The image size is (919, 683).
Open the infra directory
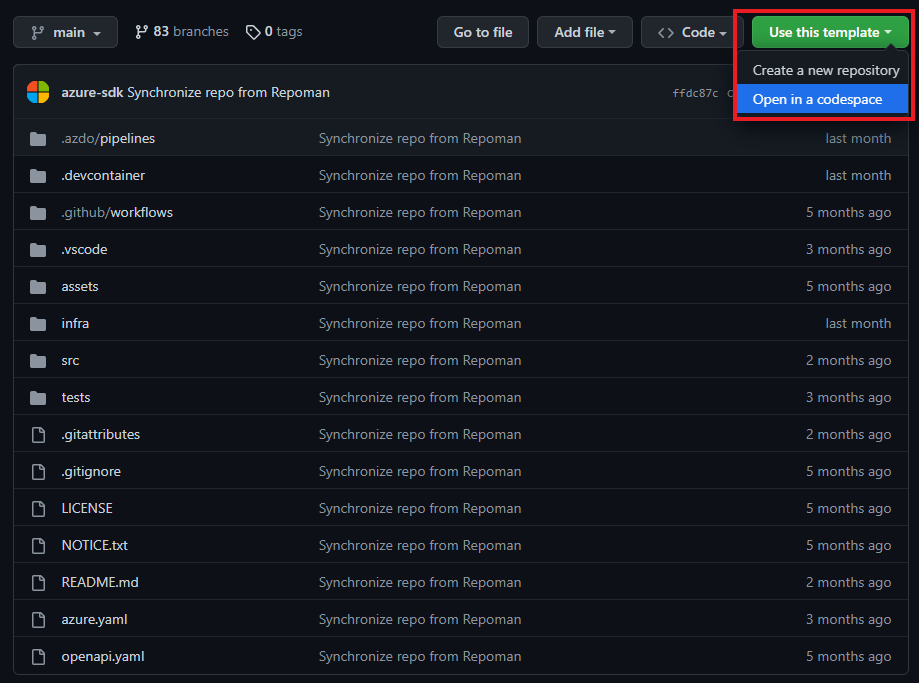[75, 323]
